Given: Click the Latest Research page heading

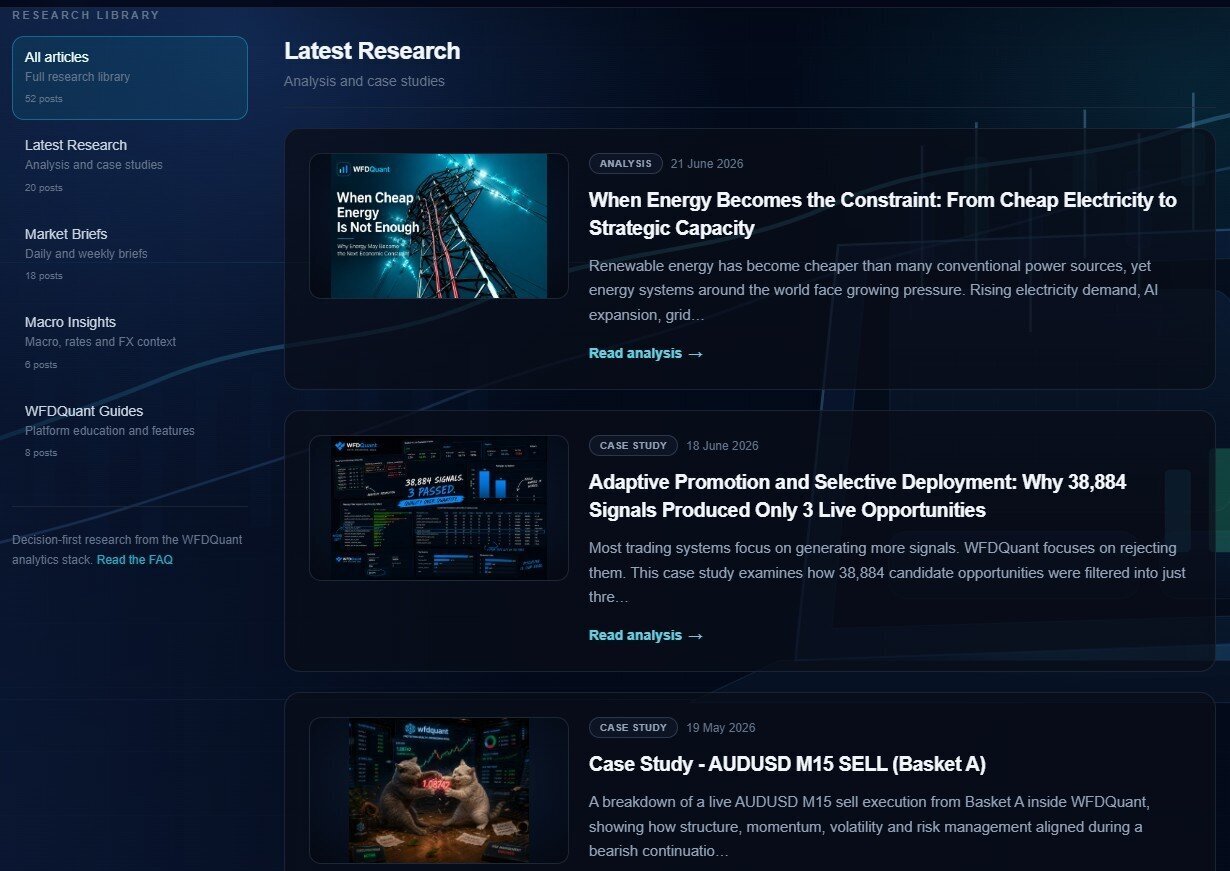Looking at the screenshot, I should [x=372, y=51].
